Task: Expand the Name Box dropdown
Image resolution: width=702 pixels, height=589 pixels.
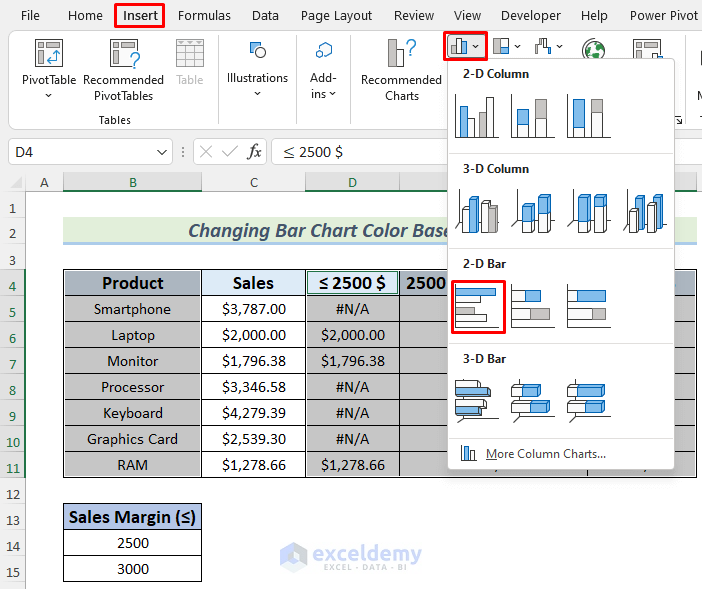Action: 162,153
